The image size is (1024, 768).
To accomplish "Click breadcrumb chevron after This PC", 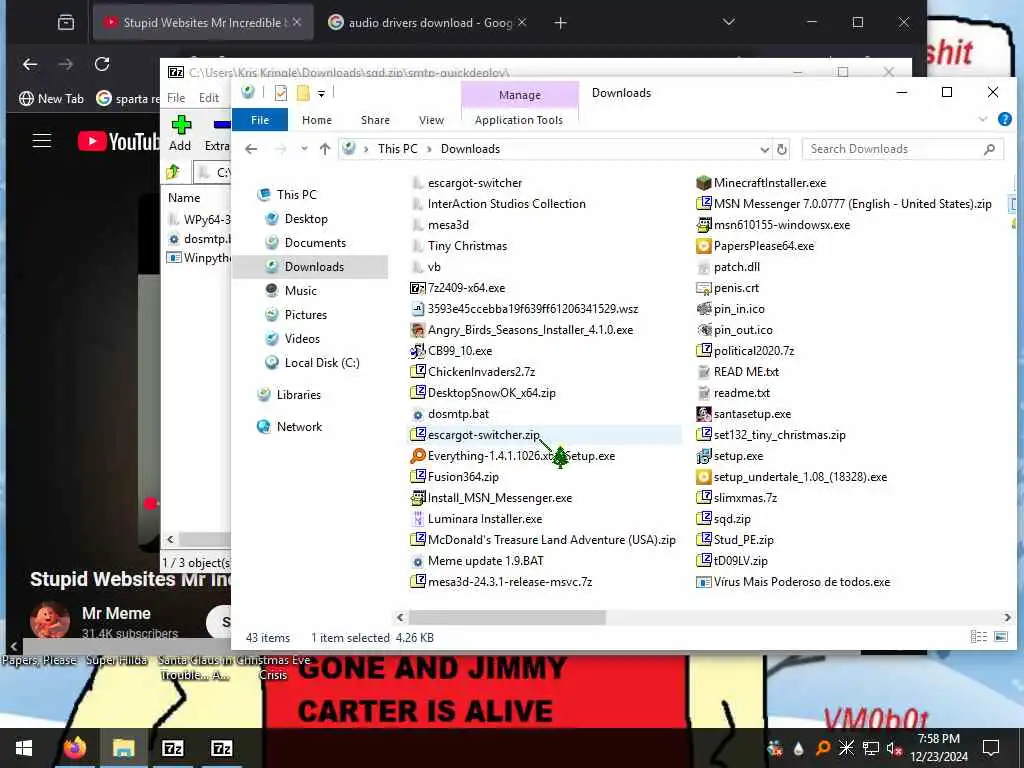I will coord(429,150).
